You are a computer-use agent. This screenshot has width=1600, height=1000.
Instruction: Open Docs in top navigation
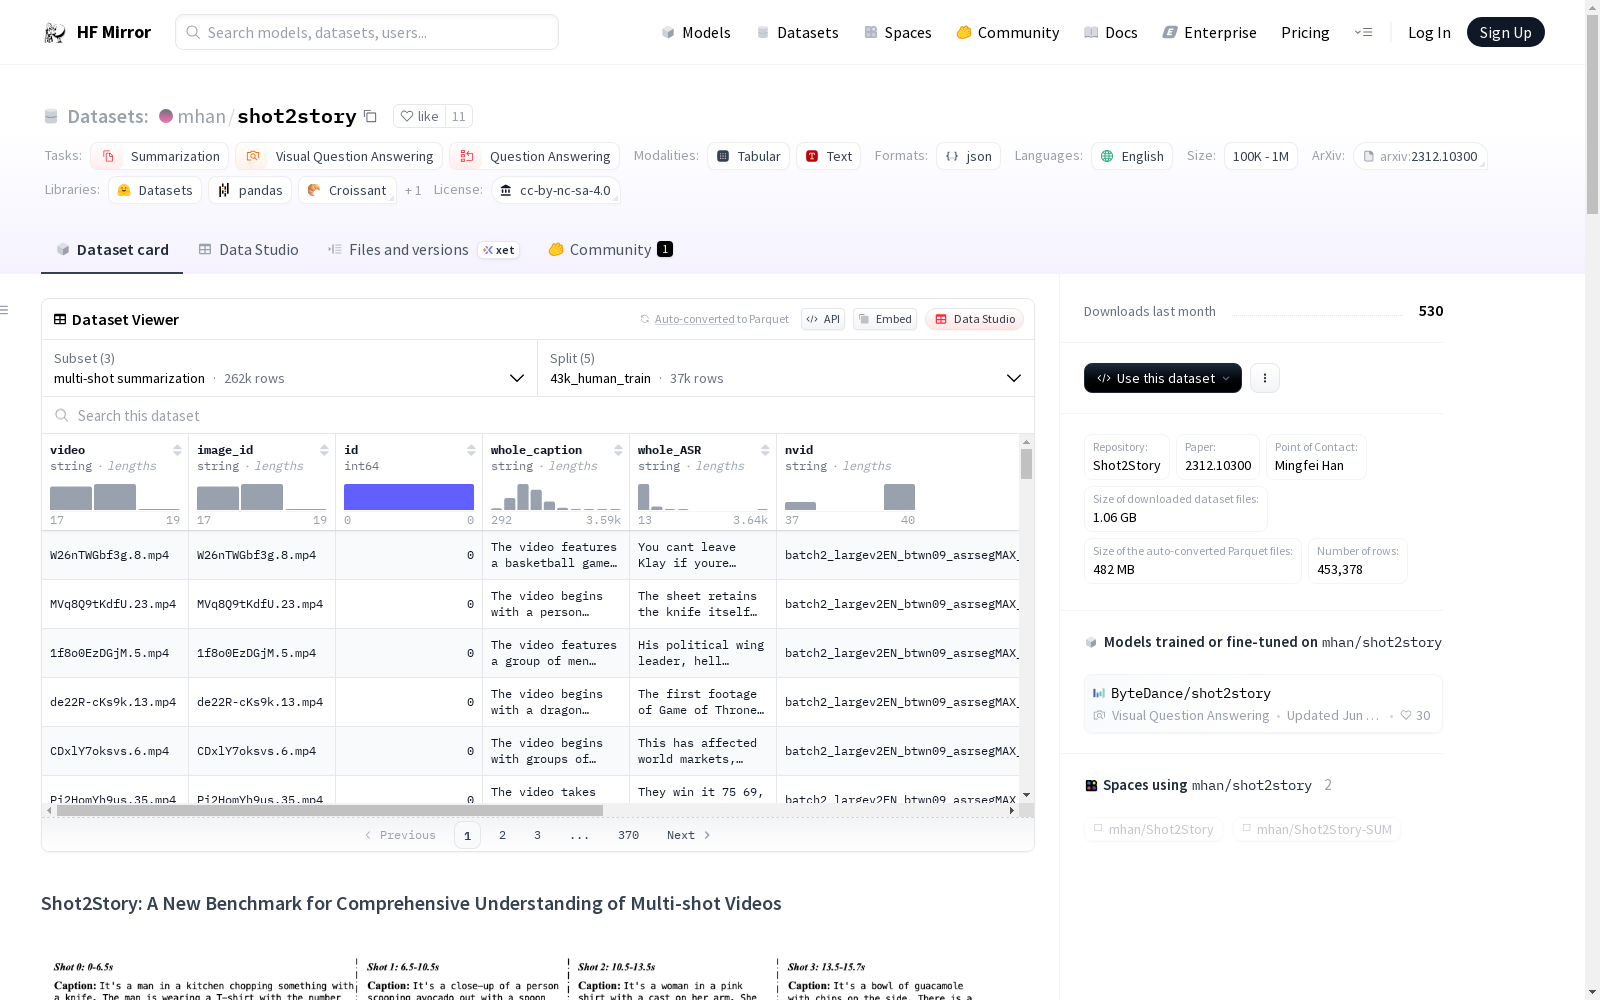coord(1111,32)
